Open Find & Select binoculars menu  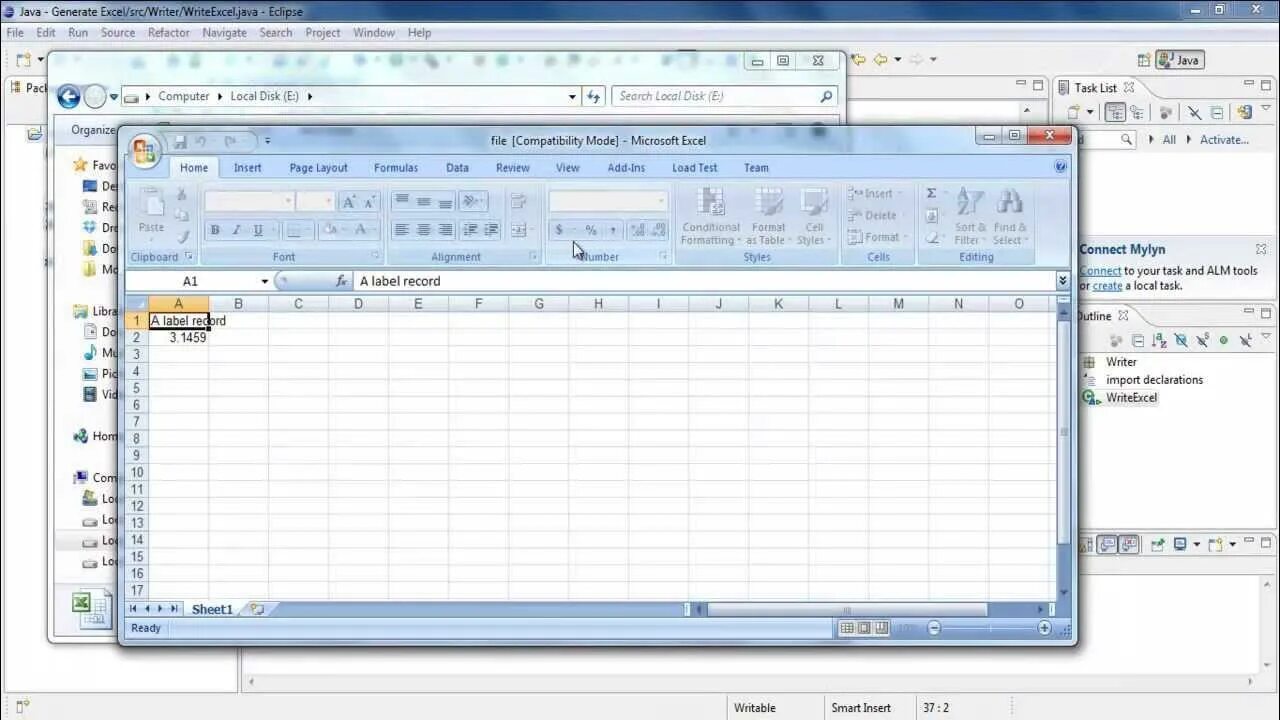pyautogui.click(x=1009, y=216)
